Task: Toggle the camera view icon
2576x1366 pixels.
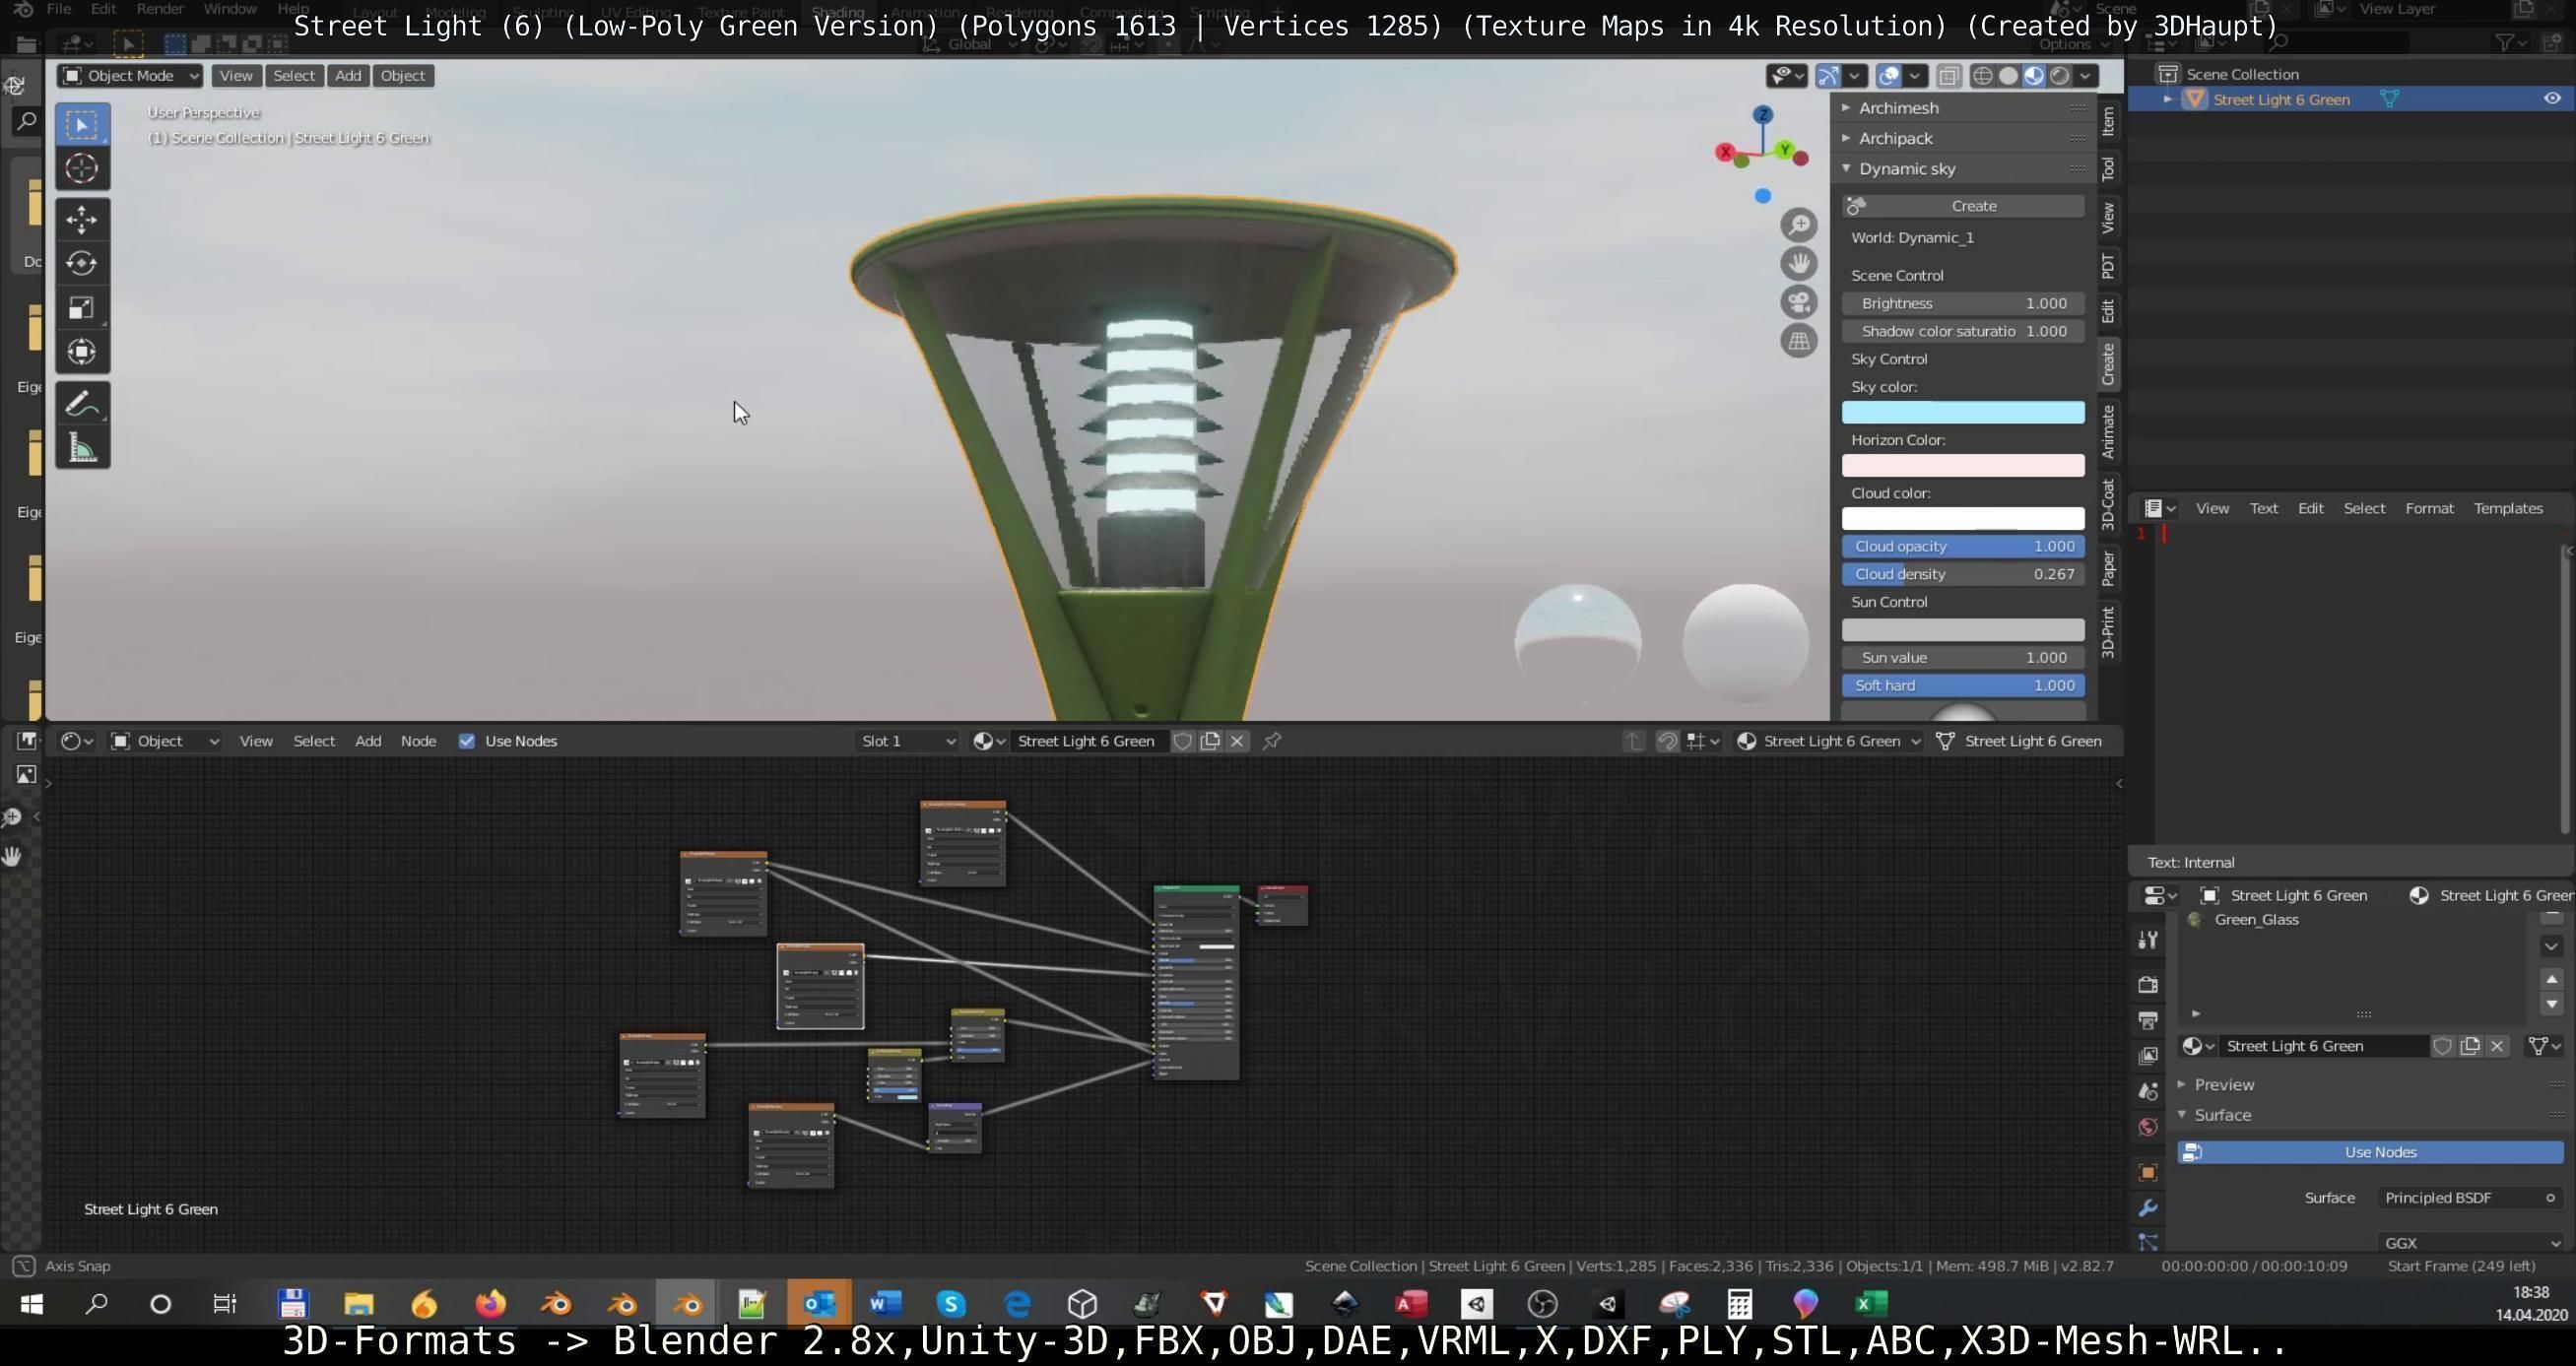Action: point(1799,302)
